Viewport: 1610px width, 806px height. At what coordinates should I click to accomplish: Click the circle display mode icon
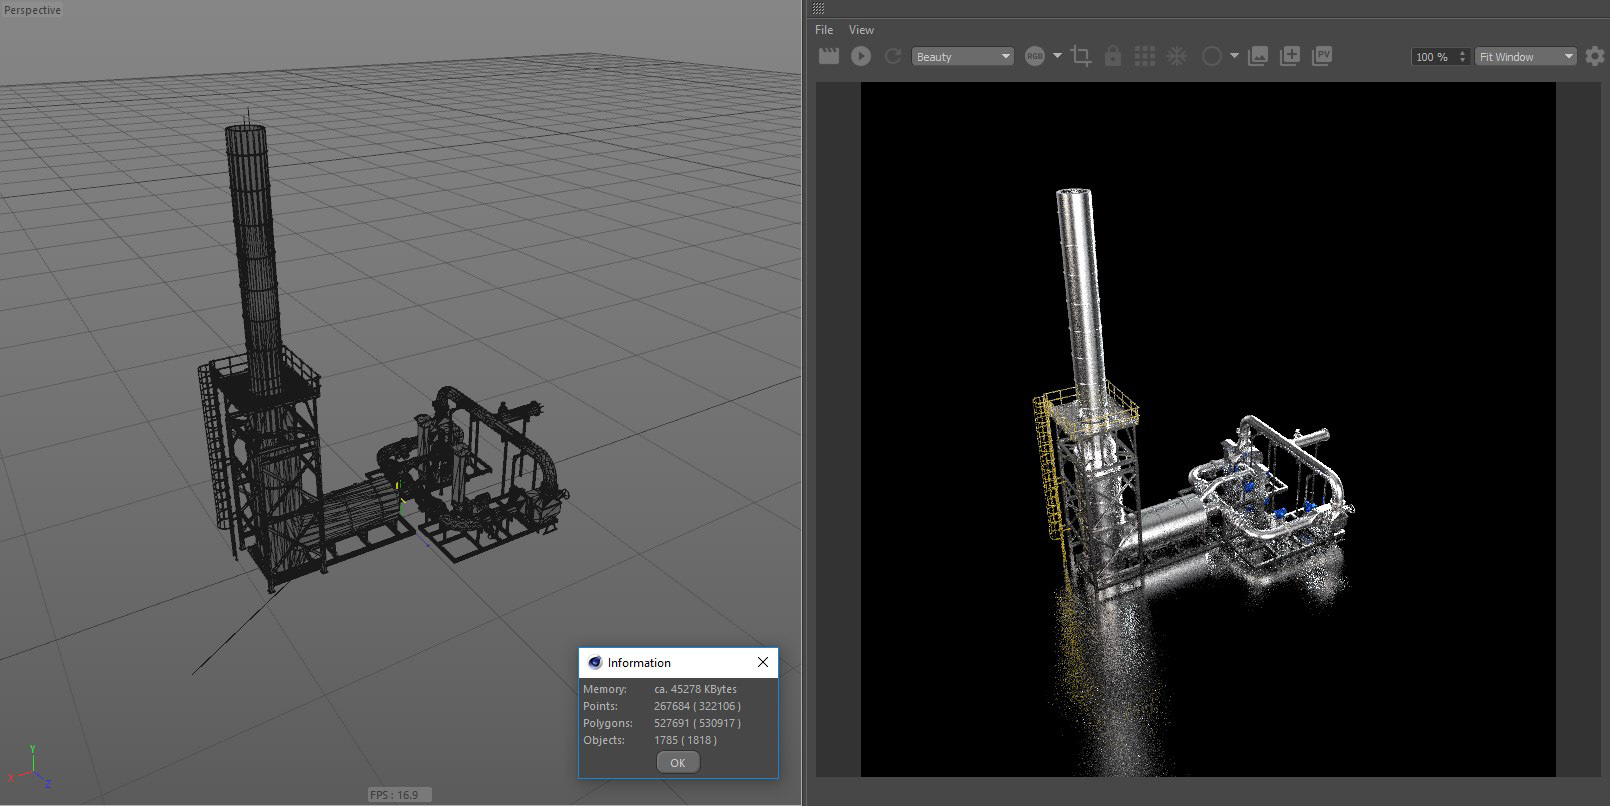pos(1212,56)
